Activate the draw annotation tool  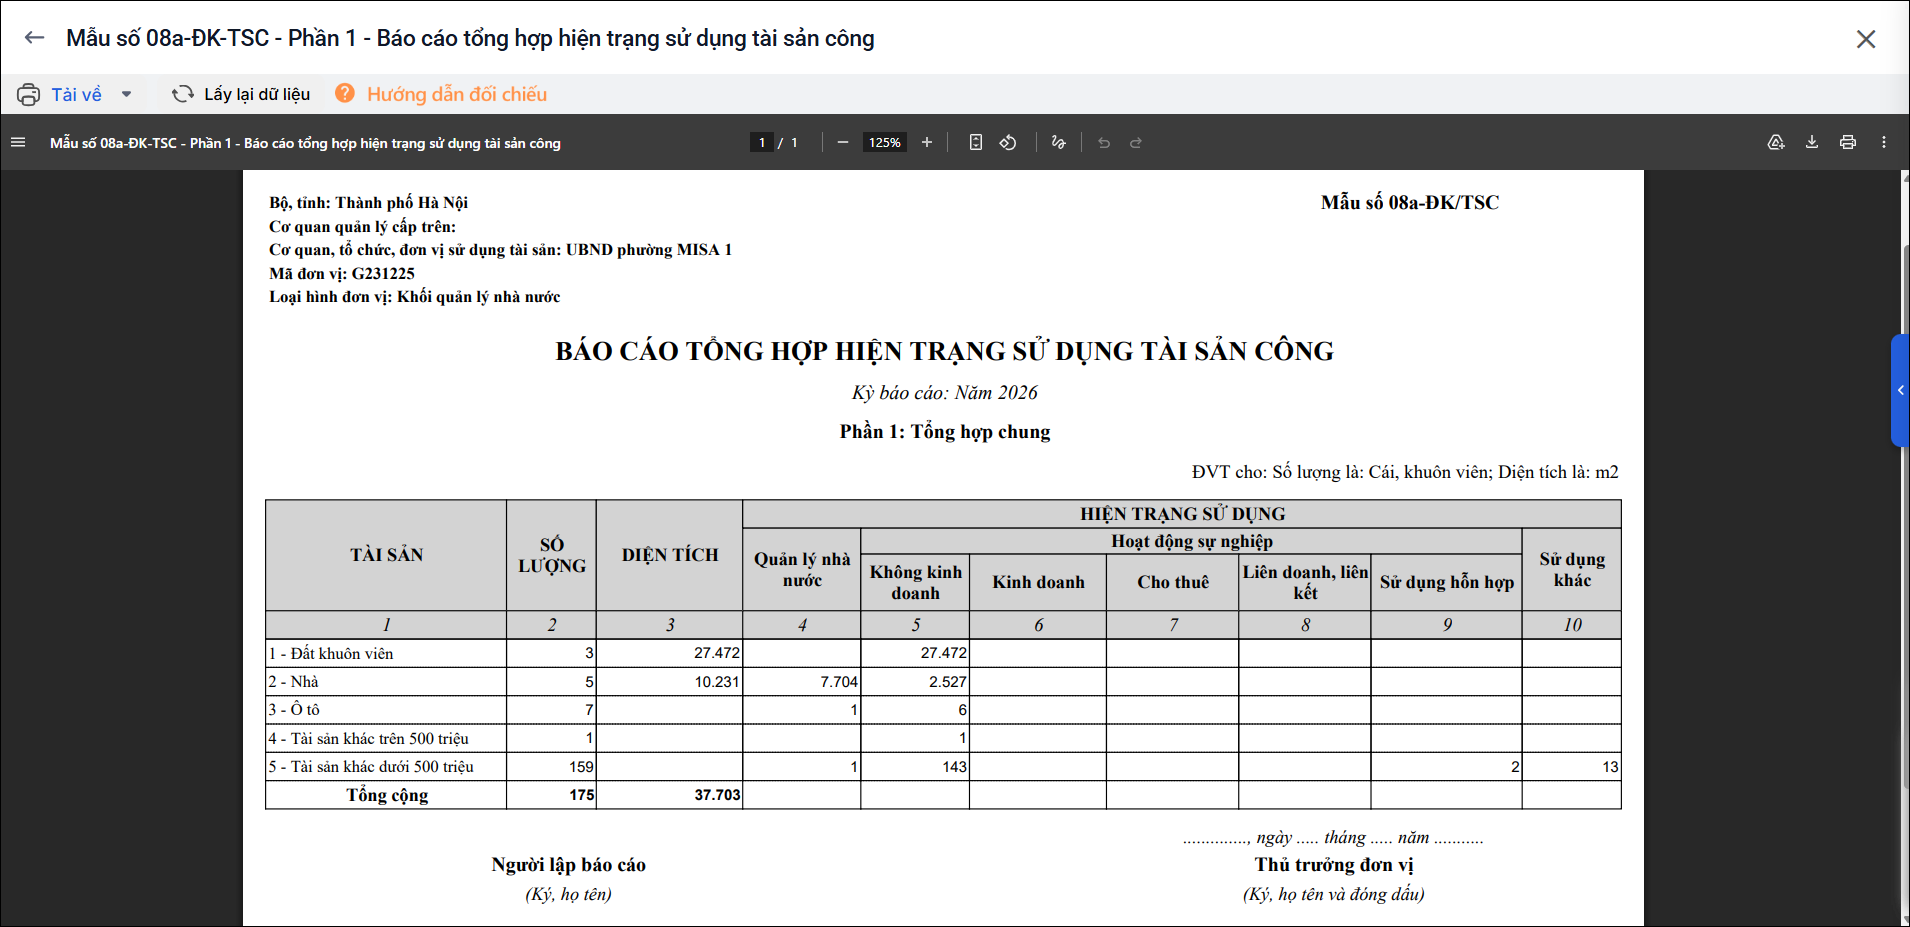[1059, 142]
